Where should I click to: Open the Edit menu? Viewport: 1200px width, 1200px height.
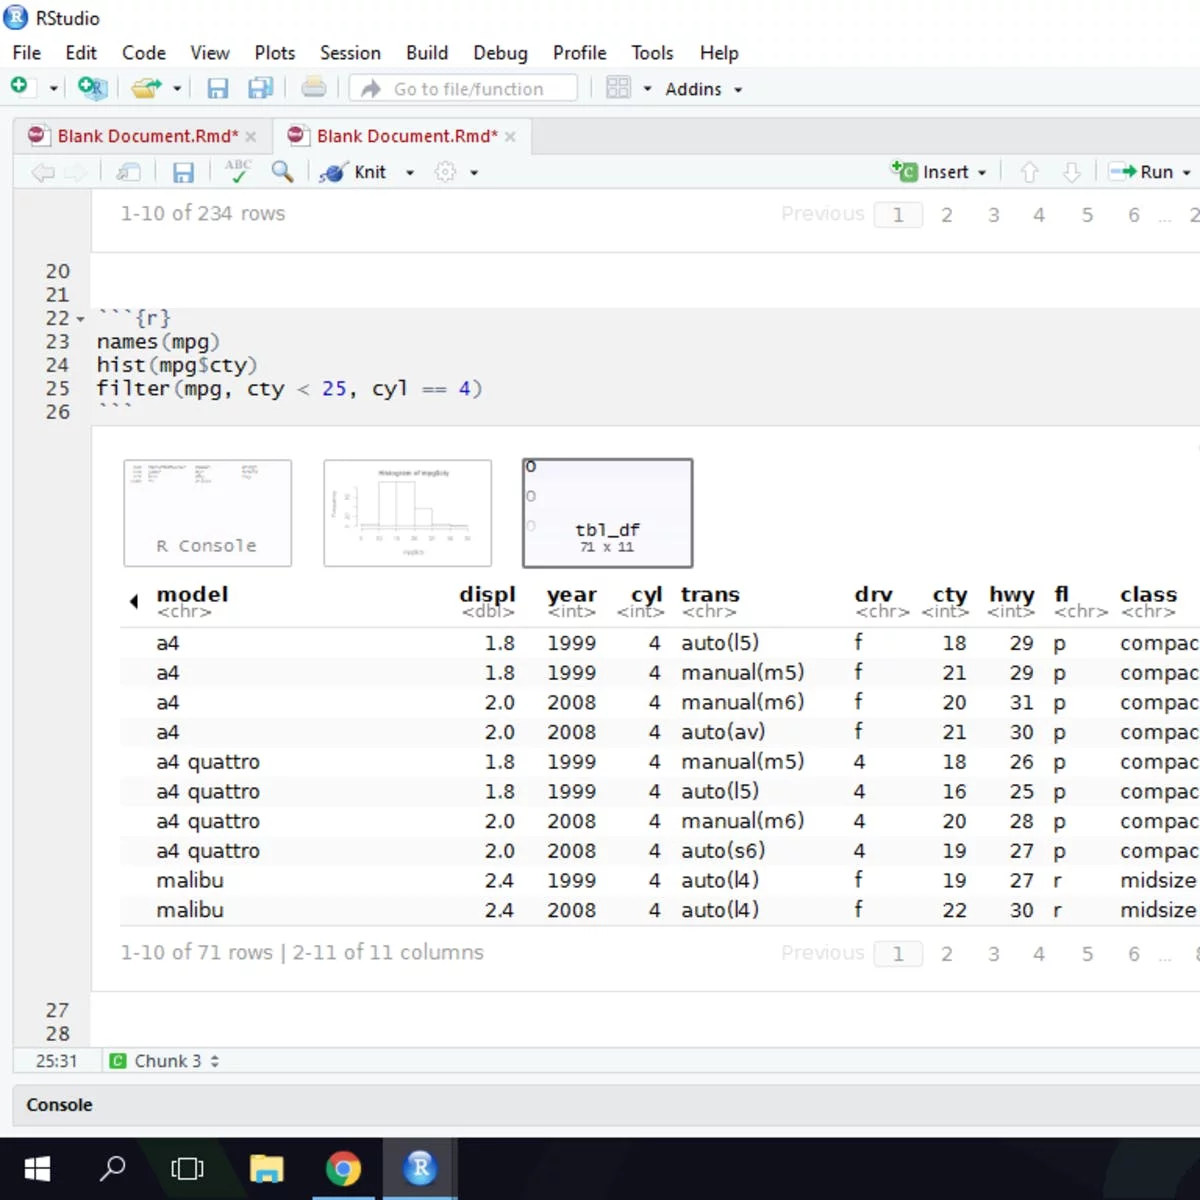pyautogui.click(x=81, y=53)
